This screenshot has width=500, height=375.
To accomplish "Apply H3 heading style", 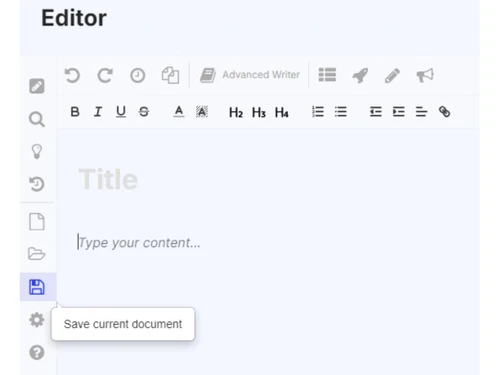I will click(259, 112).
